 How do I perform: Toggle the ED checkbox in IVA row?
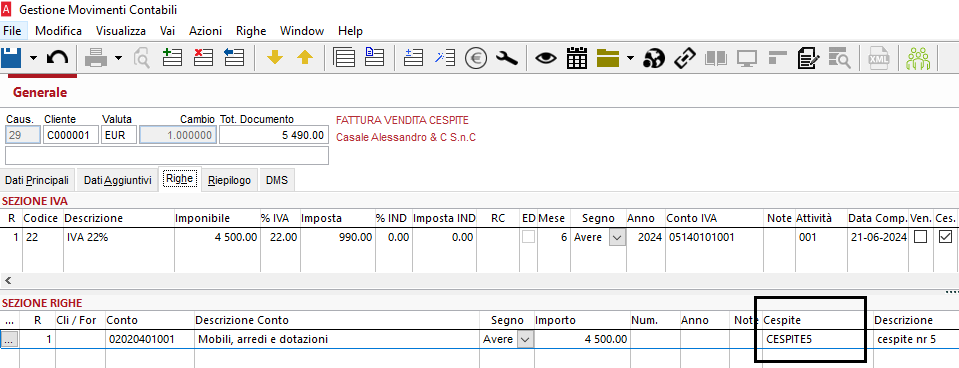pos(528,237)
